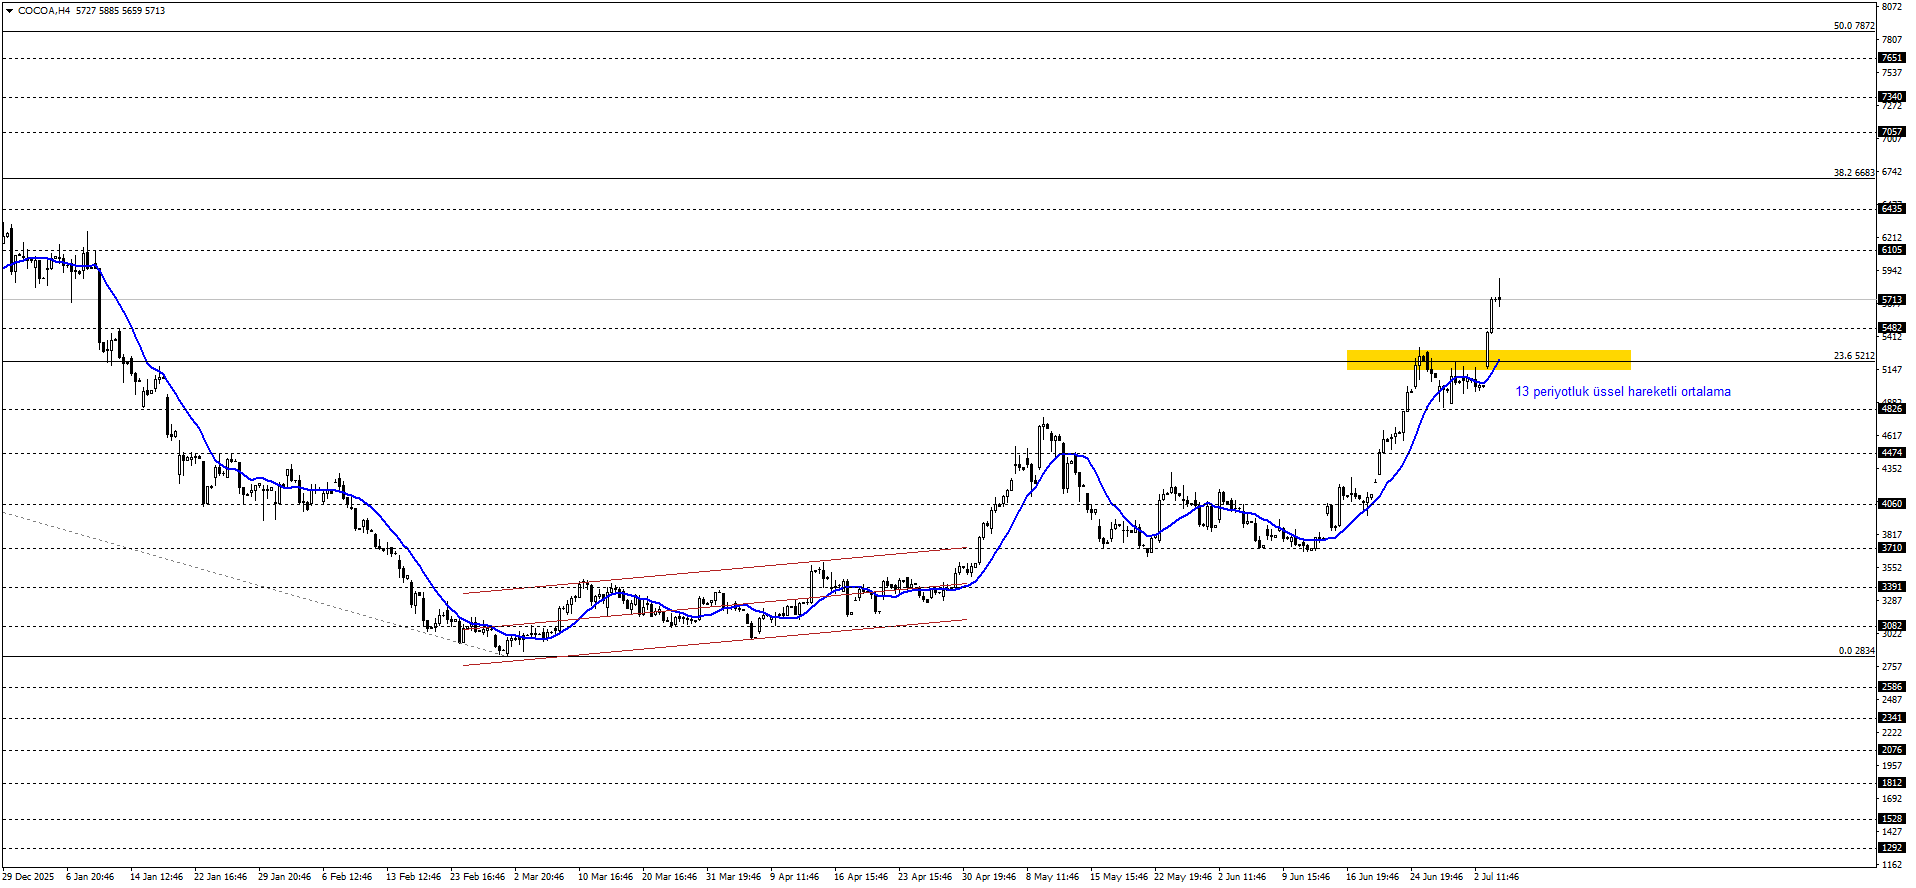Click the 2 Mar 20:46 time axis label
This screenshot has height=888, width=1916.
coord(539,877)
